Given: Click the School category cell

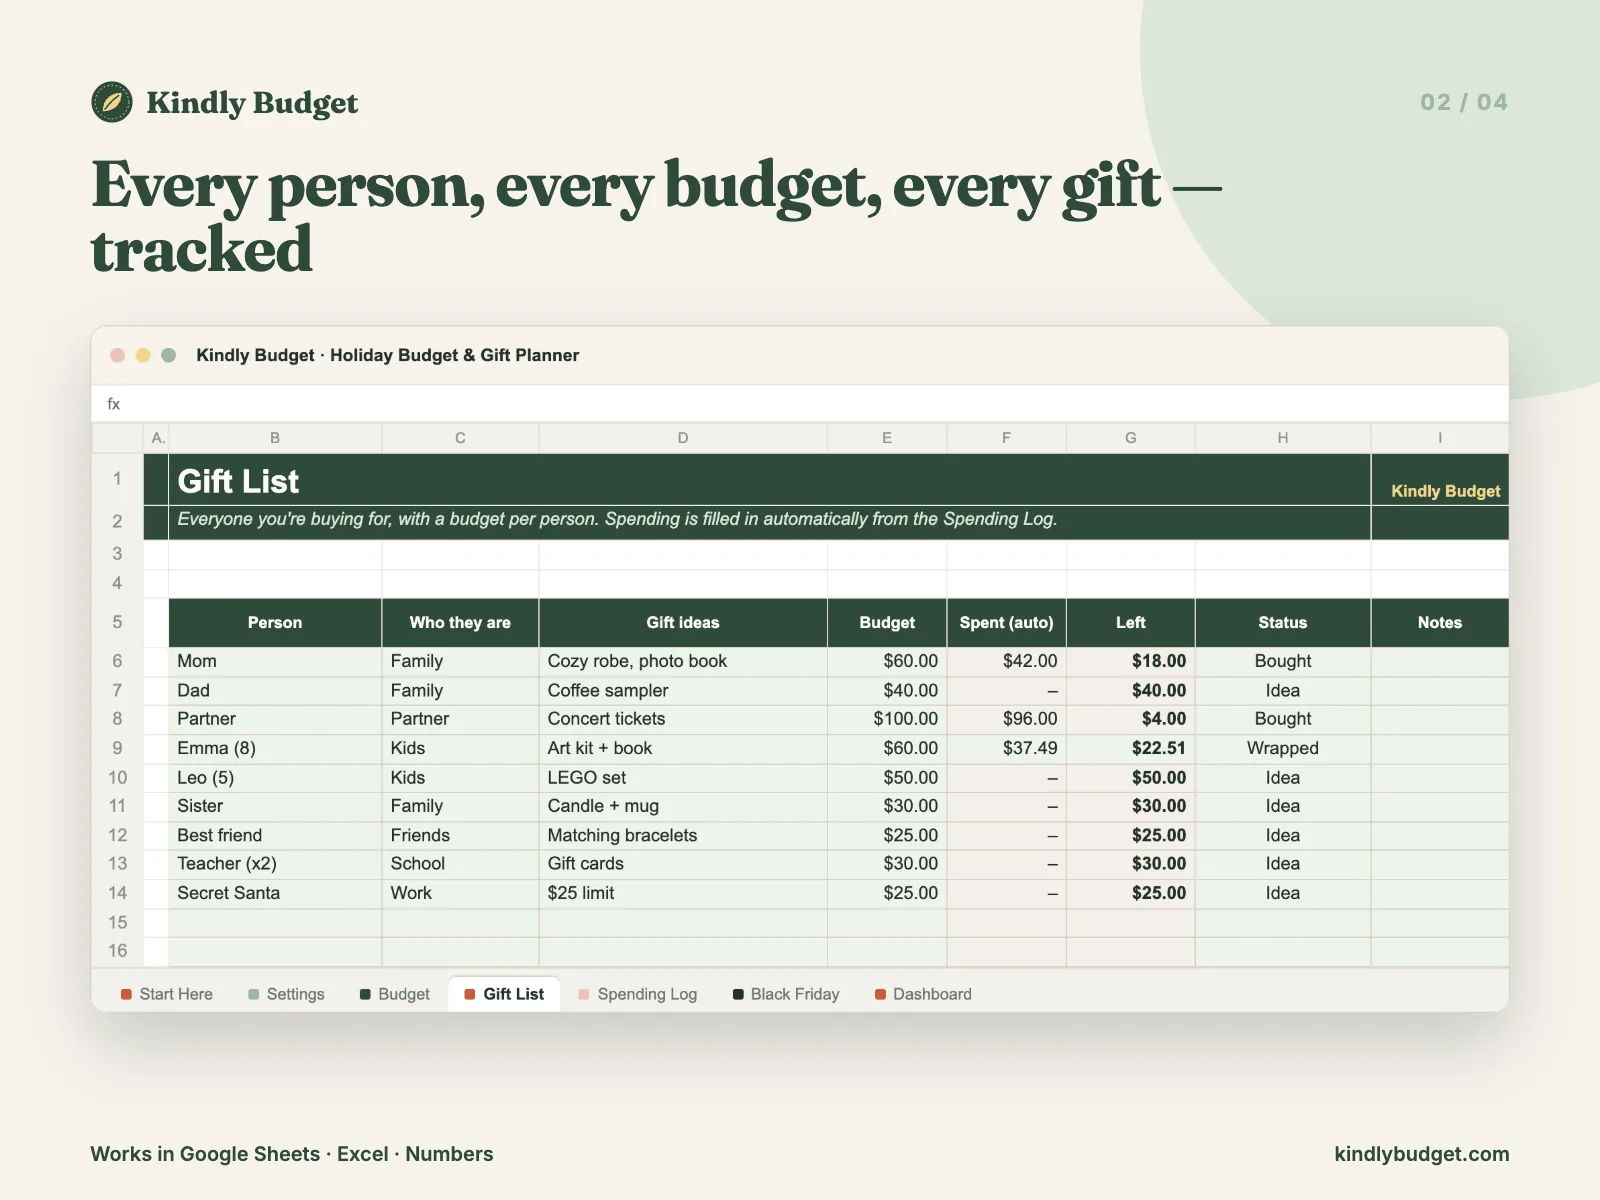Looking at the screenshot, I should click(460, 864).
